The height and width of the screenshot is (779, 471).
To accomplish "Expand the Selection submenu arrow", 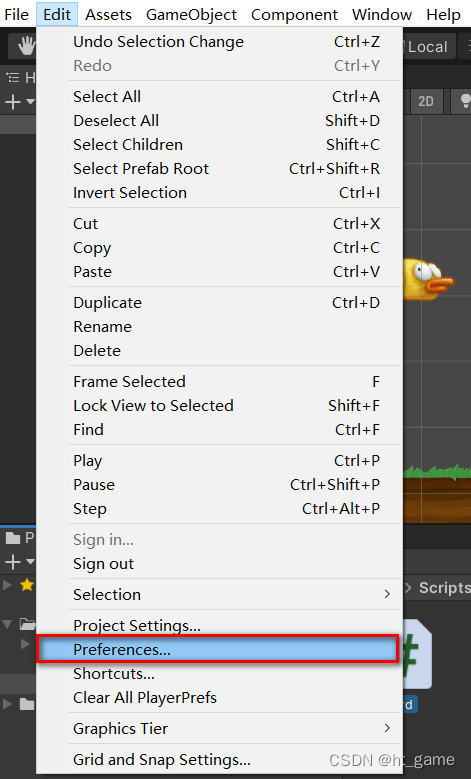I will [x=387, y=594].
